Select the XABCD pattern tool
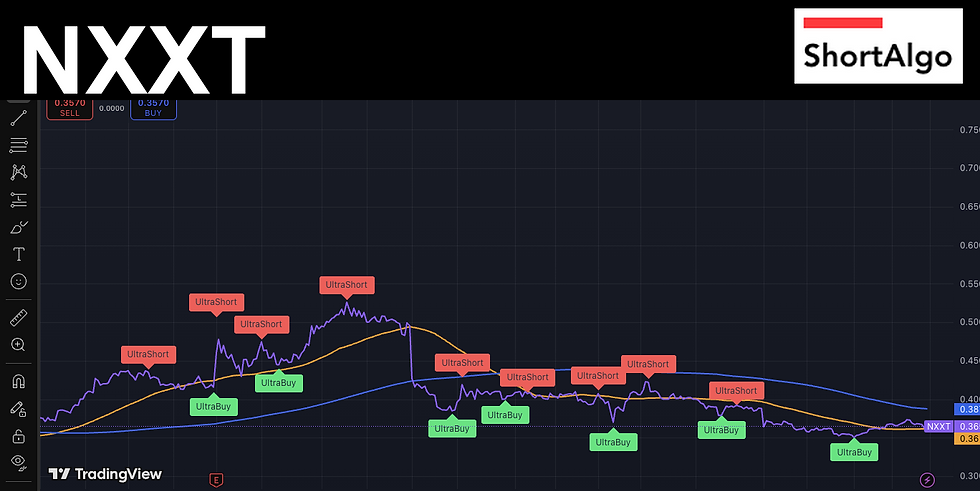 (x=18, y=172)
